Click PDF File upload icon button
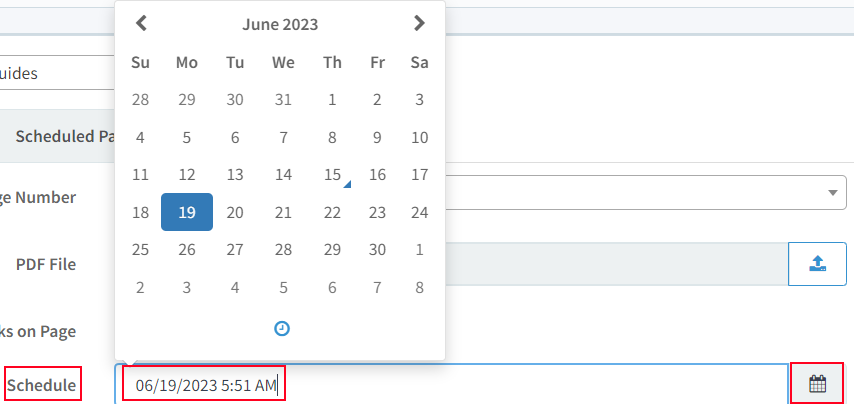Viewport: 854px width, 404px height. click(818, 264)
